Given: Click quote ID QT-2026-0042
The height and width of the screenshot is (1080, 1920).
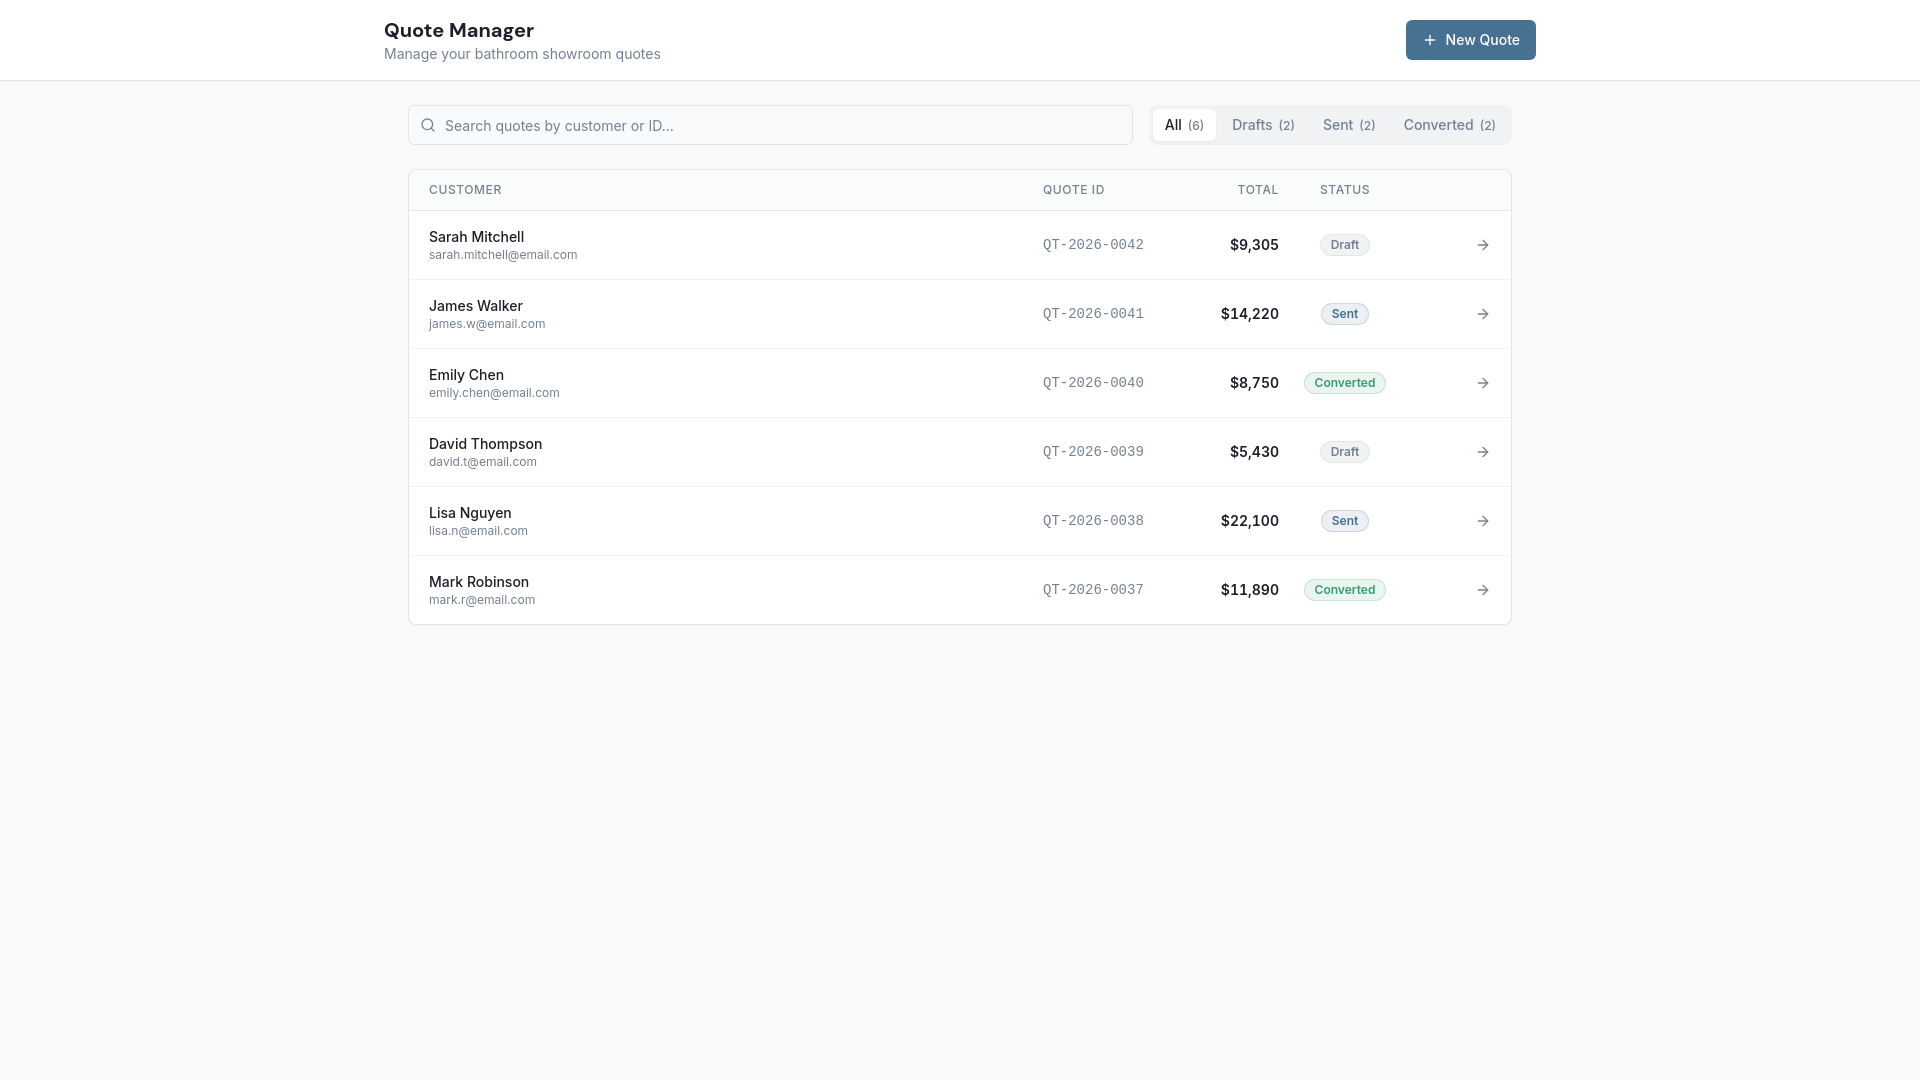Looking at the screenshot, I should click(x=1093, y=245).
